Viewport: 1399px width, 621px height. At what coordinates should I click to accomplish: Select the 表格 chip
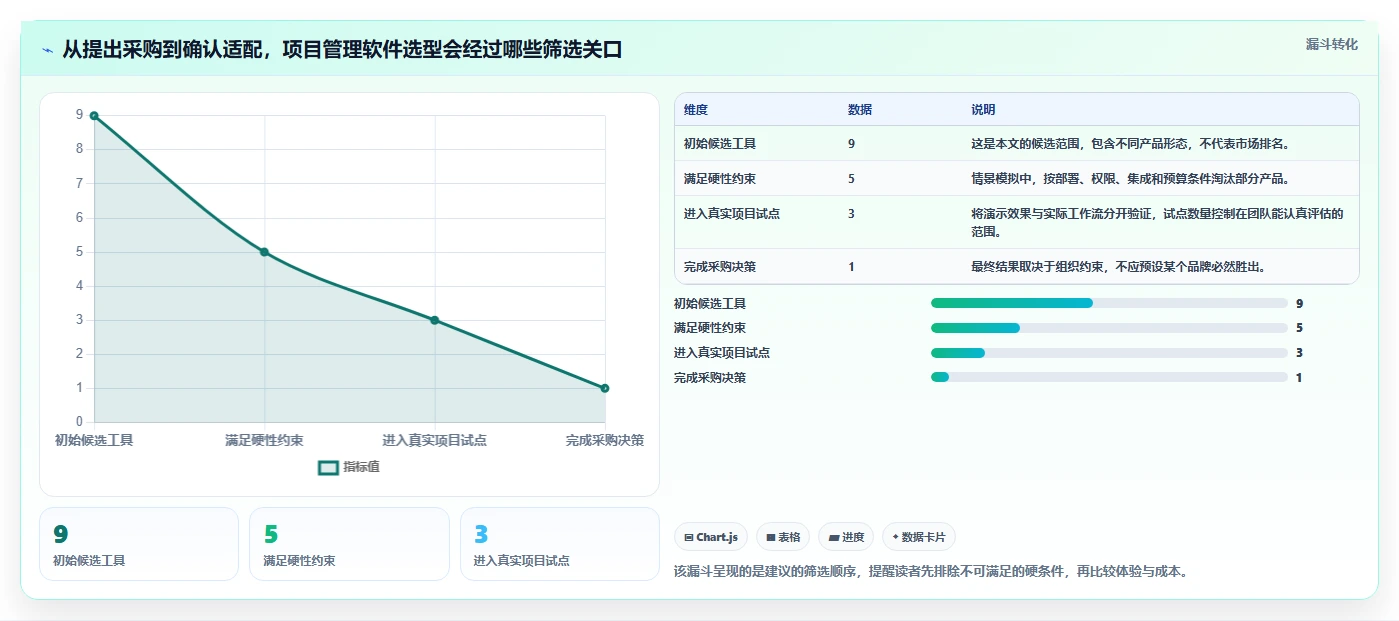783,537
